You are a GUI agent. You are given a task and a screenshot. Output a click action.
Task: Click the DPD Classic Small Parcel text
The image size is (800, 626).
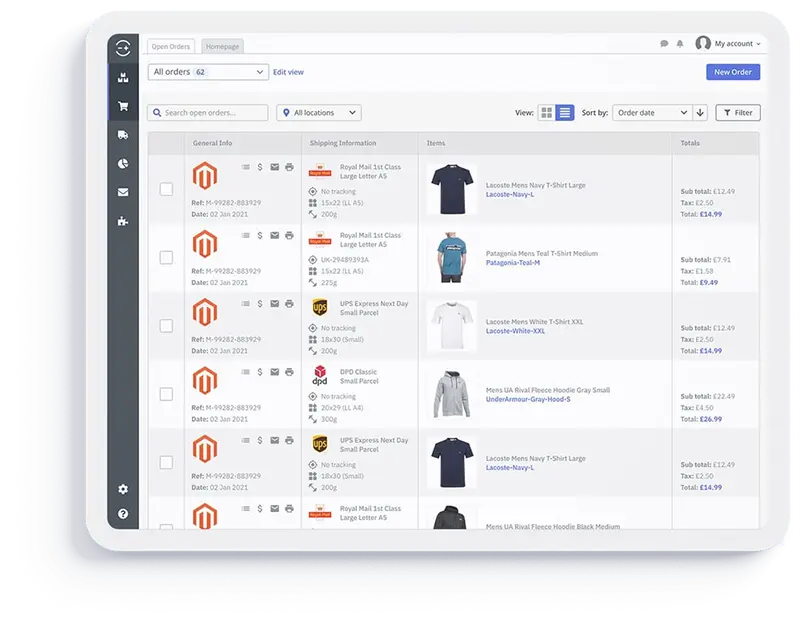click(359, 377)
